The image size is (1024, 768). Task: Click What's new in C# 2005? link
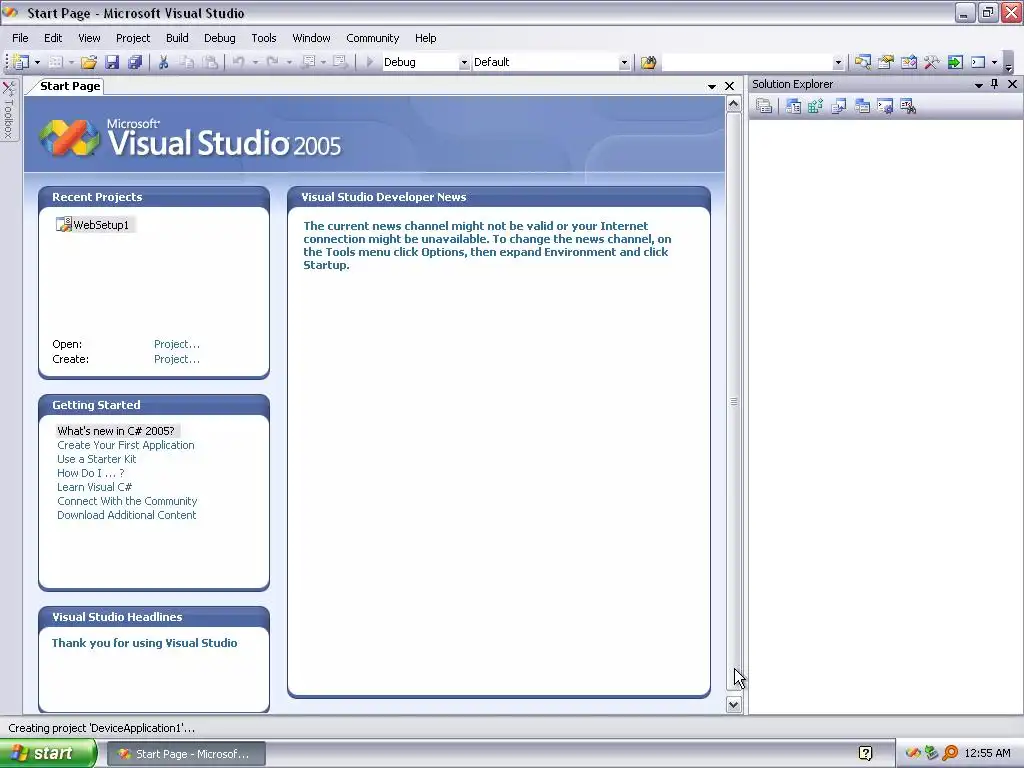click(116, 431)
